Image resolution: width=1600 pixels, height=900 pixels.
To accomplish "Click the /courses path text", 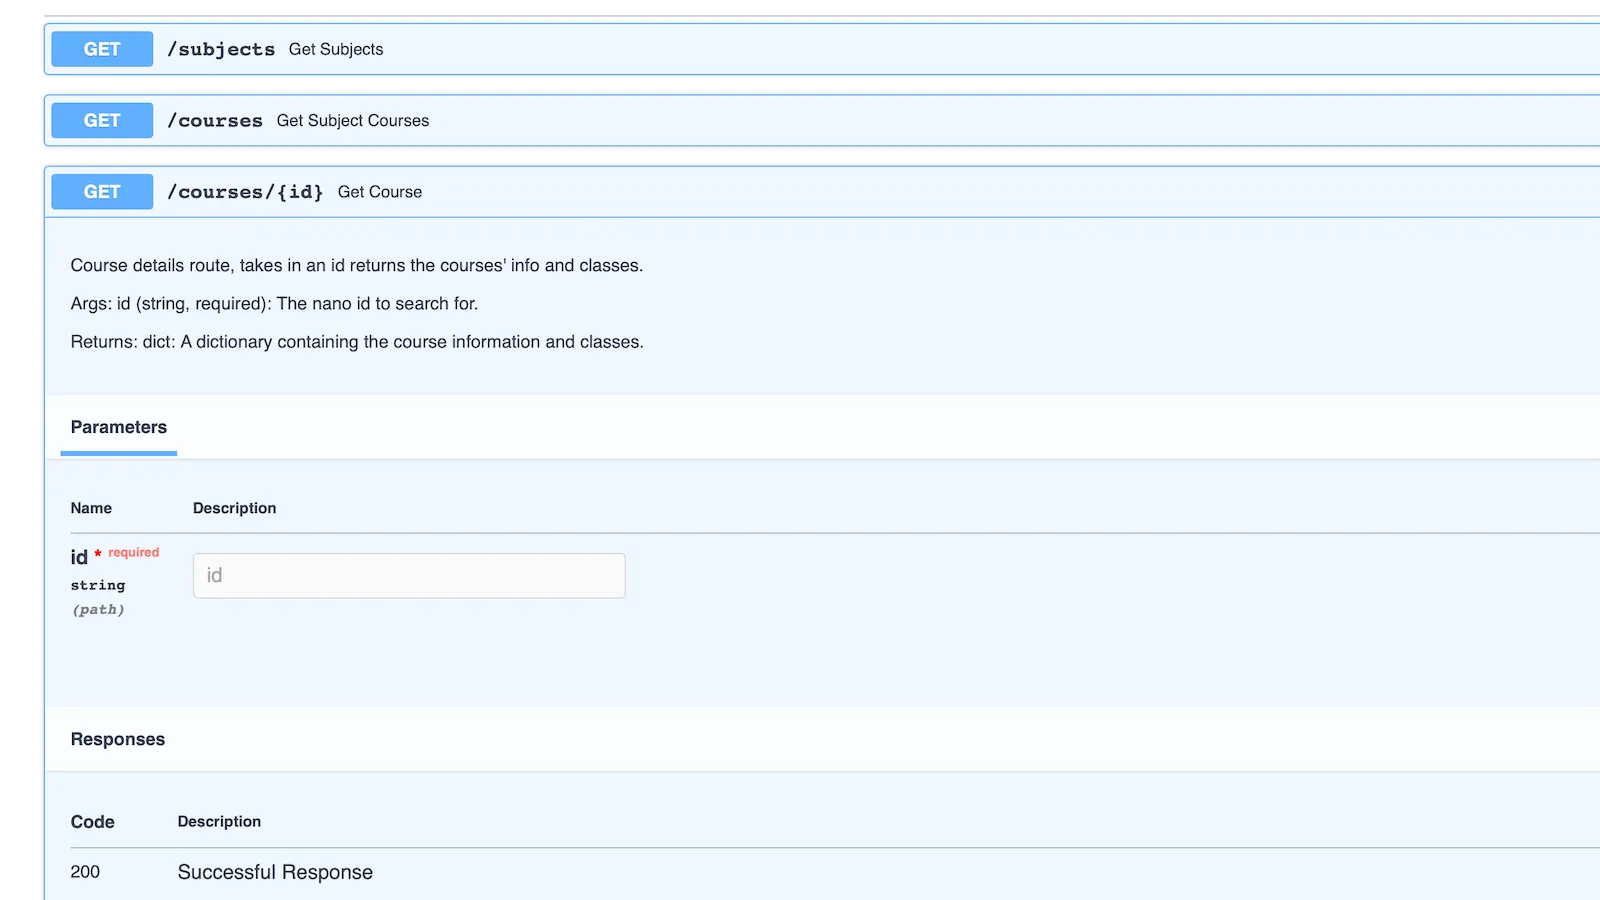I will coord(215,120).
